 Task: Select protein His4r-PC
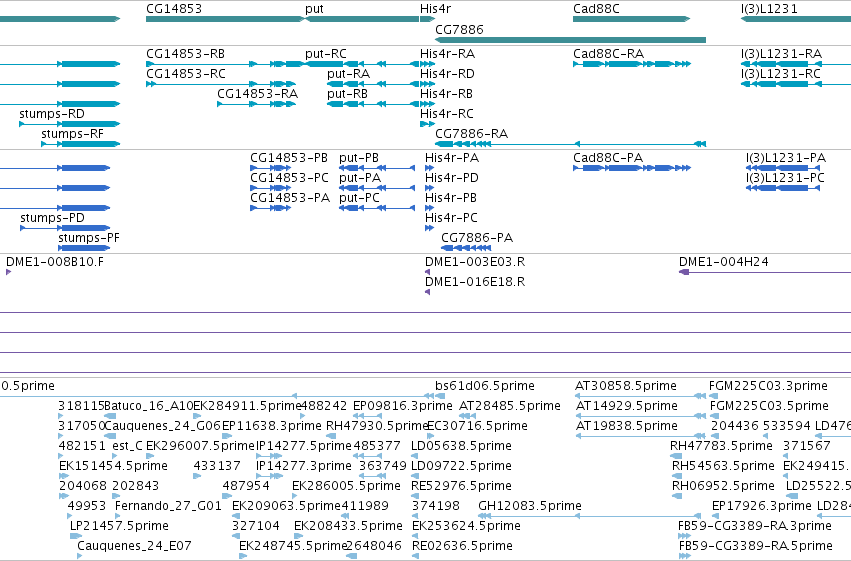[429, 228]
